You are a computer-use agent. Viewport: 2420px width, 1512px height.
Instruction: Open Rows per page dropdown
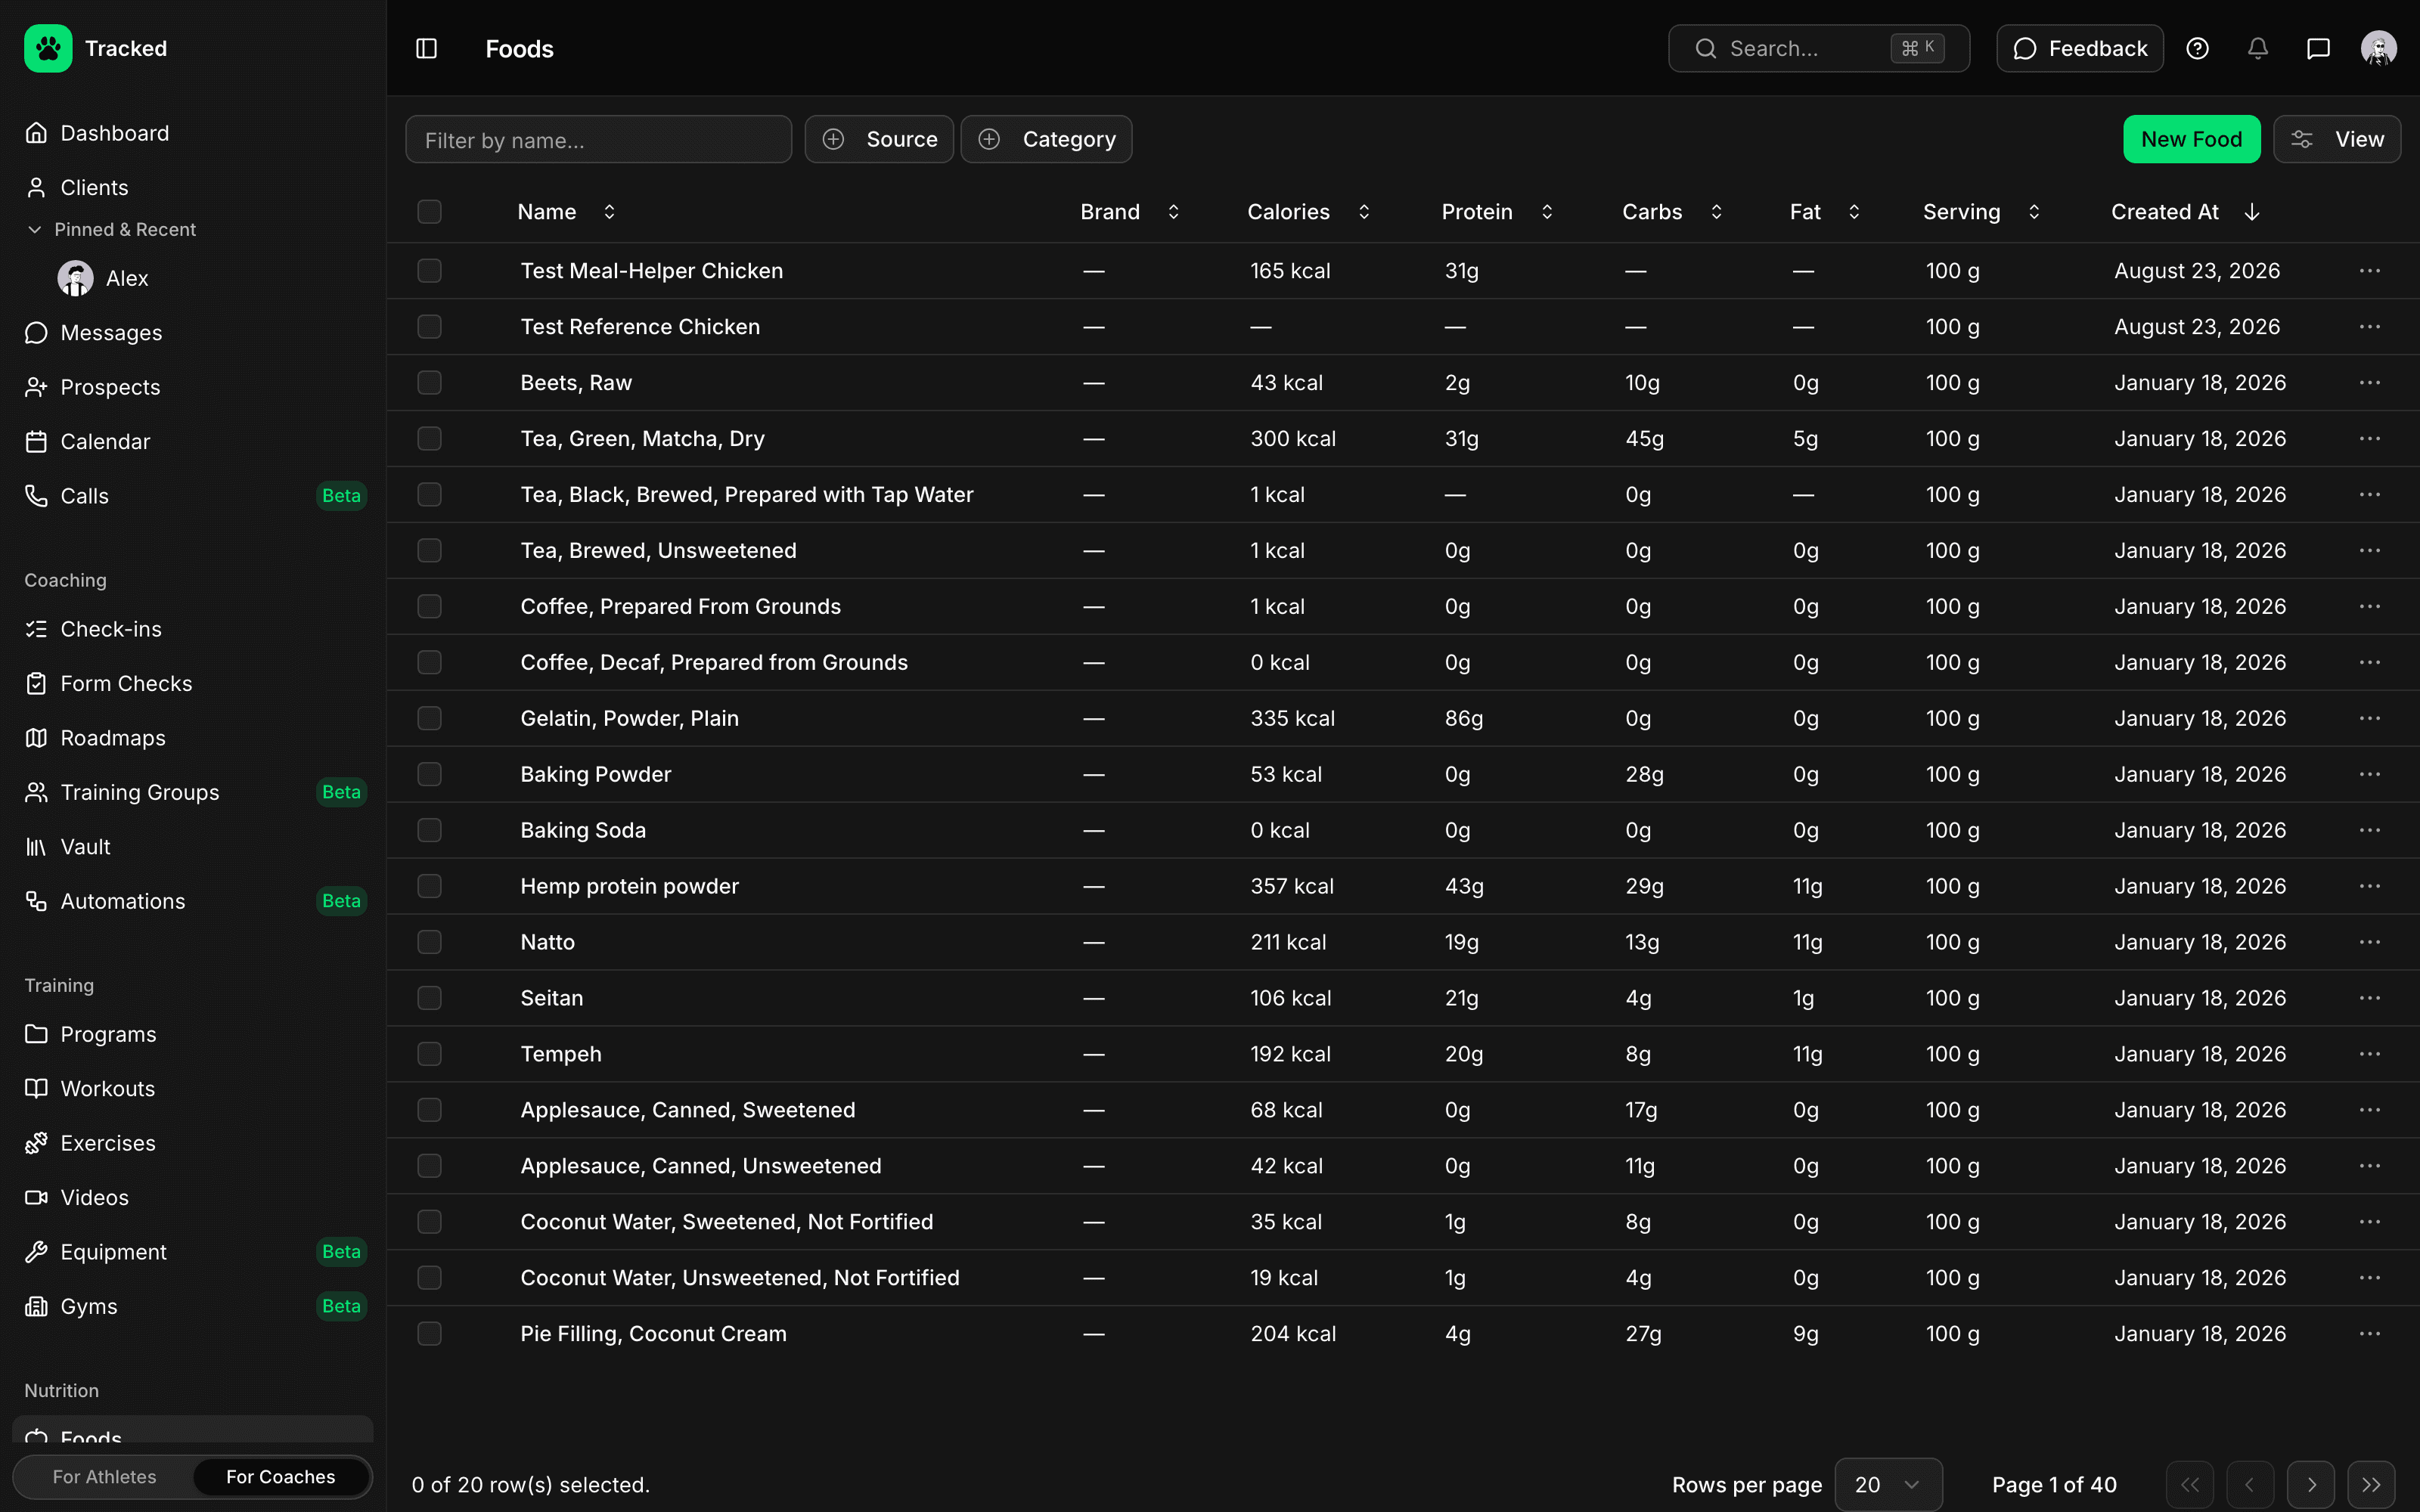[x=1888, y=1484]
